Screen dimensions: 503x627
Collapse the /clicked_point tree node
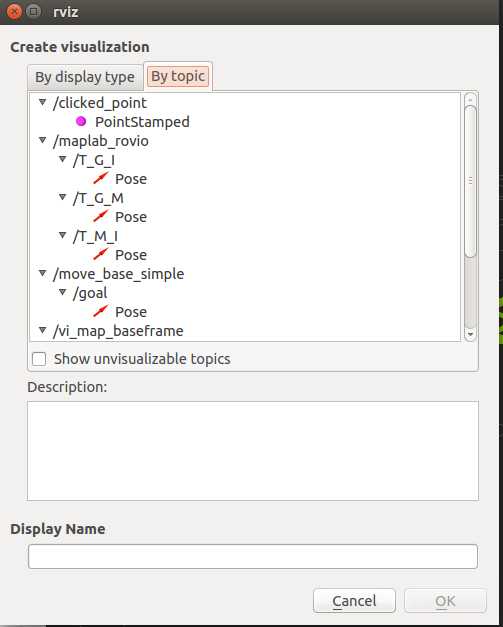42,102
